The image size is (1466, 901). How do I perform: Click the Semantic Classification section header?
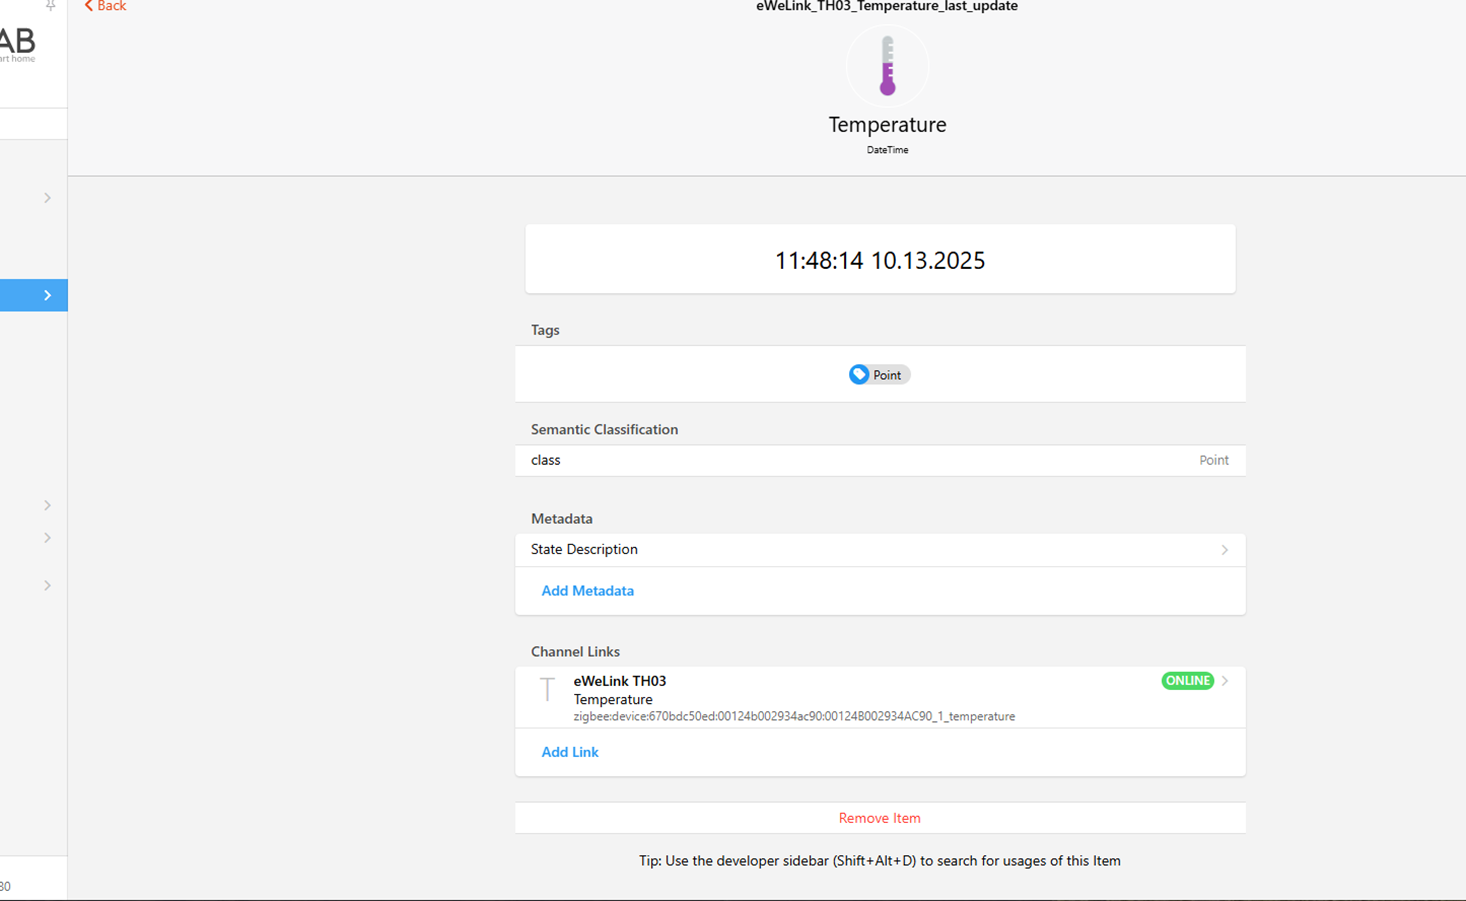pos(604,429)
